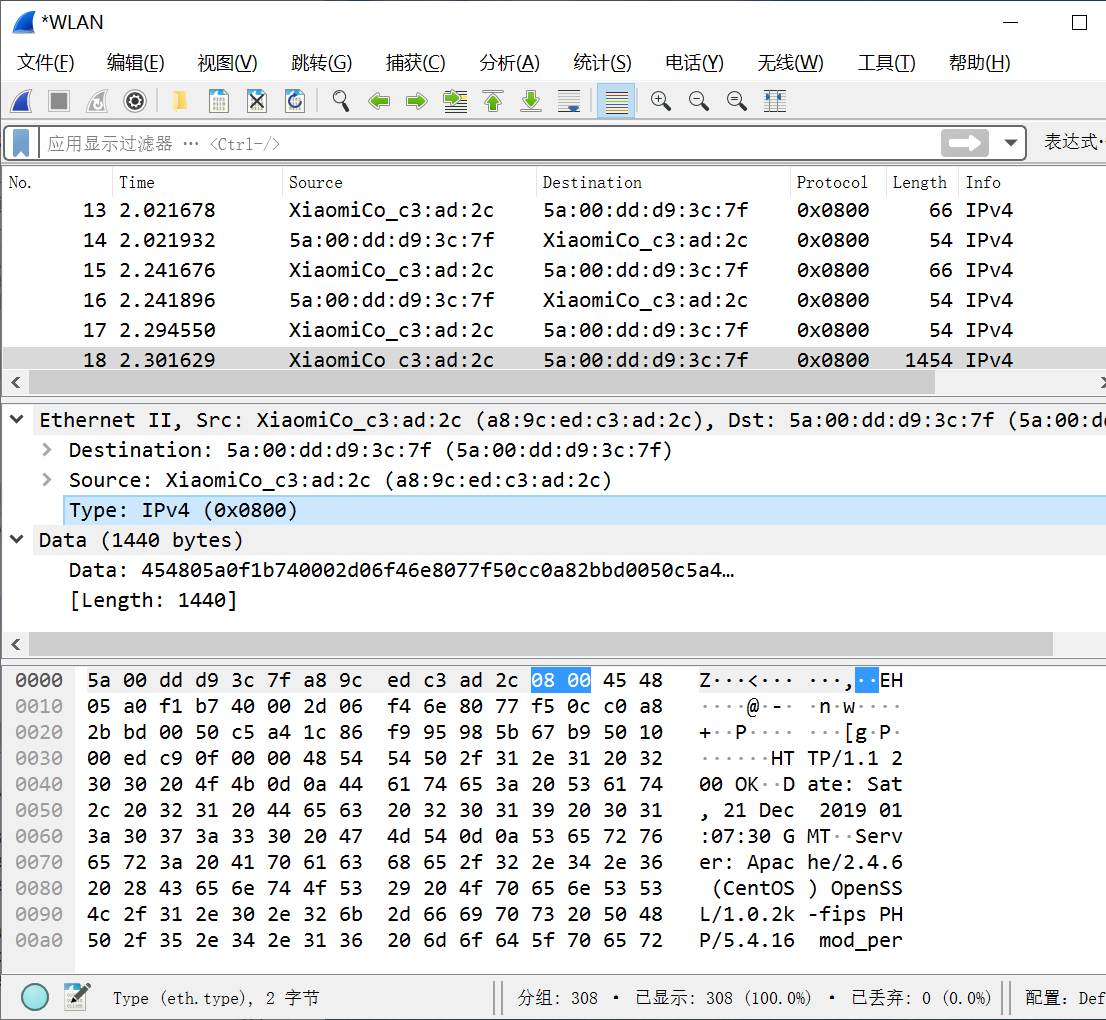Toggle auto-scroll during live capture
Image resolution: width=1106 pixels, height=1020 pixels.
[569, 101]
